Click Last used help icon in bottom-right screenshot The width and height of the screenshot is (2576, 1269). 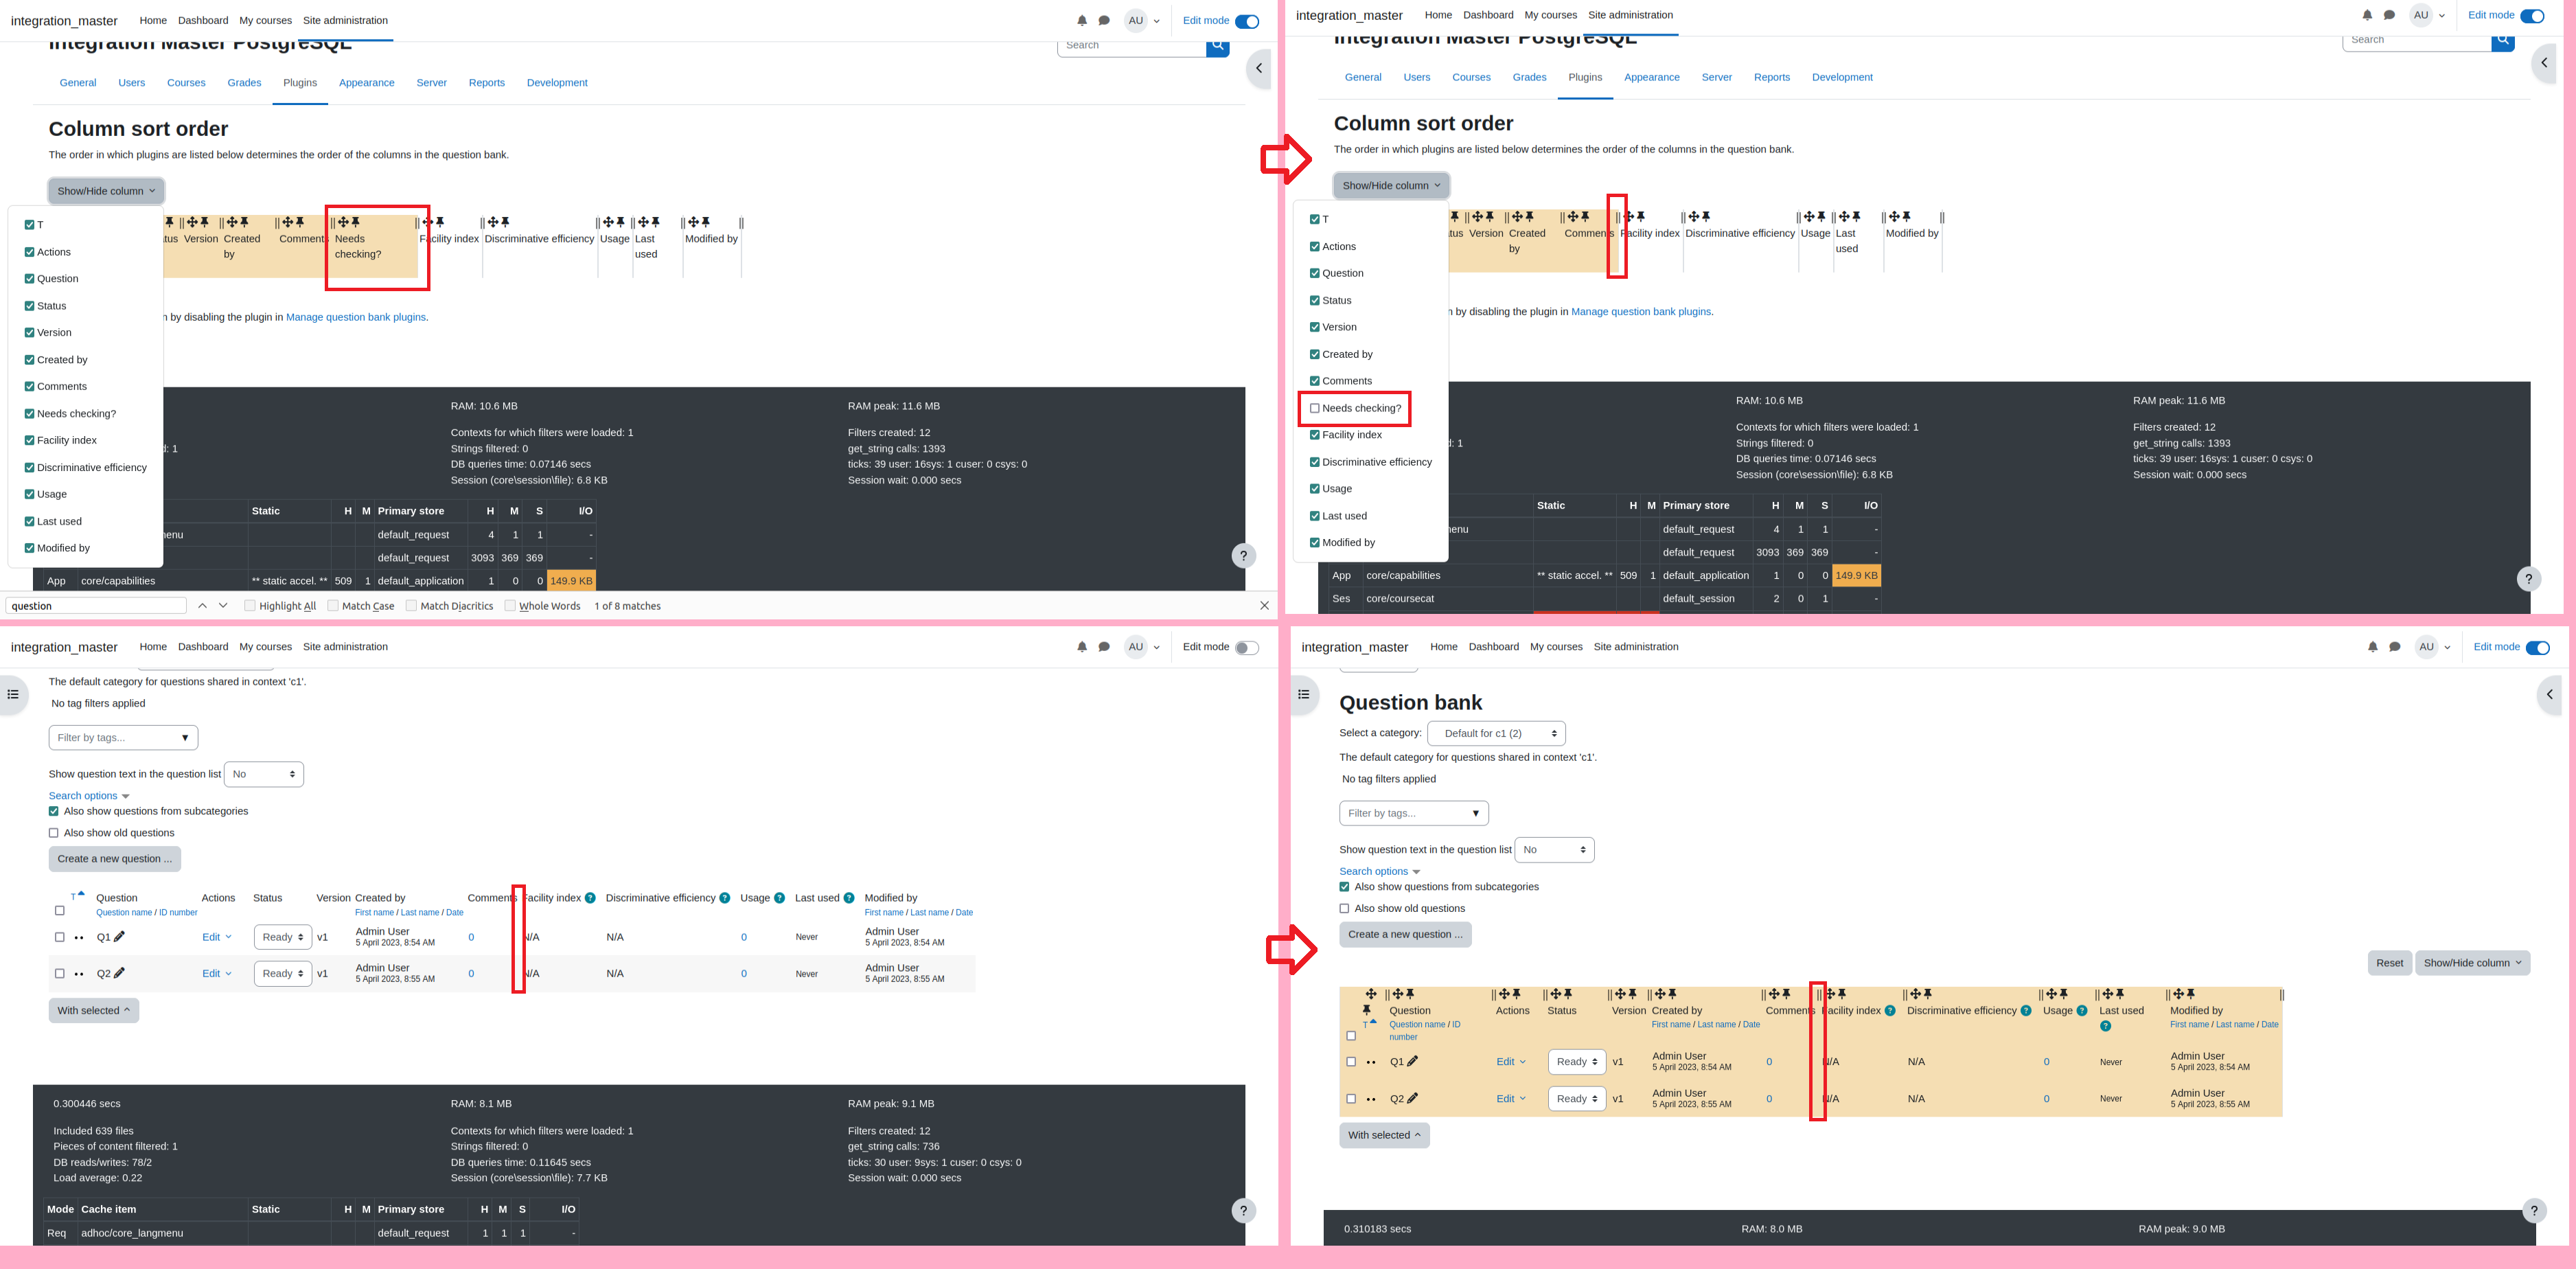pyautogui.click(x=2105, y=1026)
